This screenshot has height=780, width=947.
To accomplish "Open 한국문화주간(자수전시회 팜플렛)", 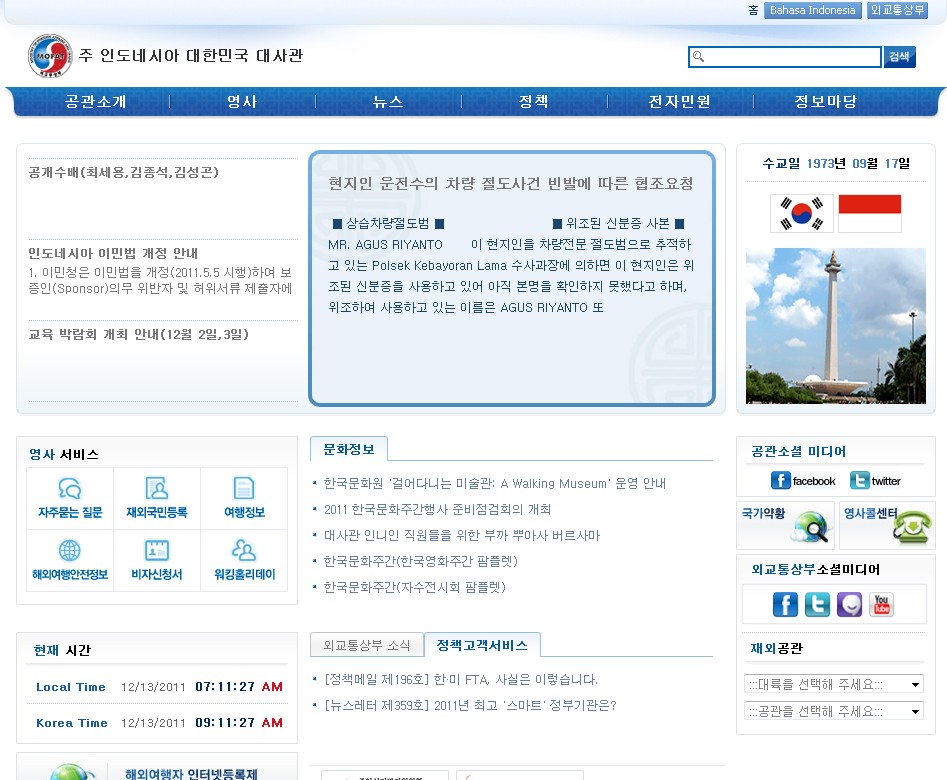I will 414,587.
